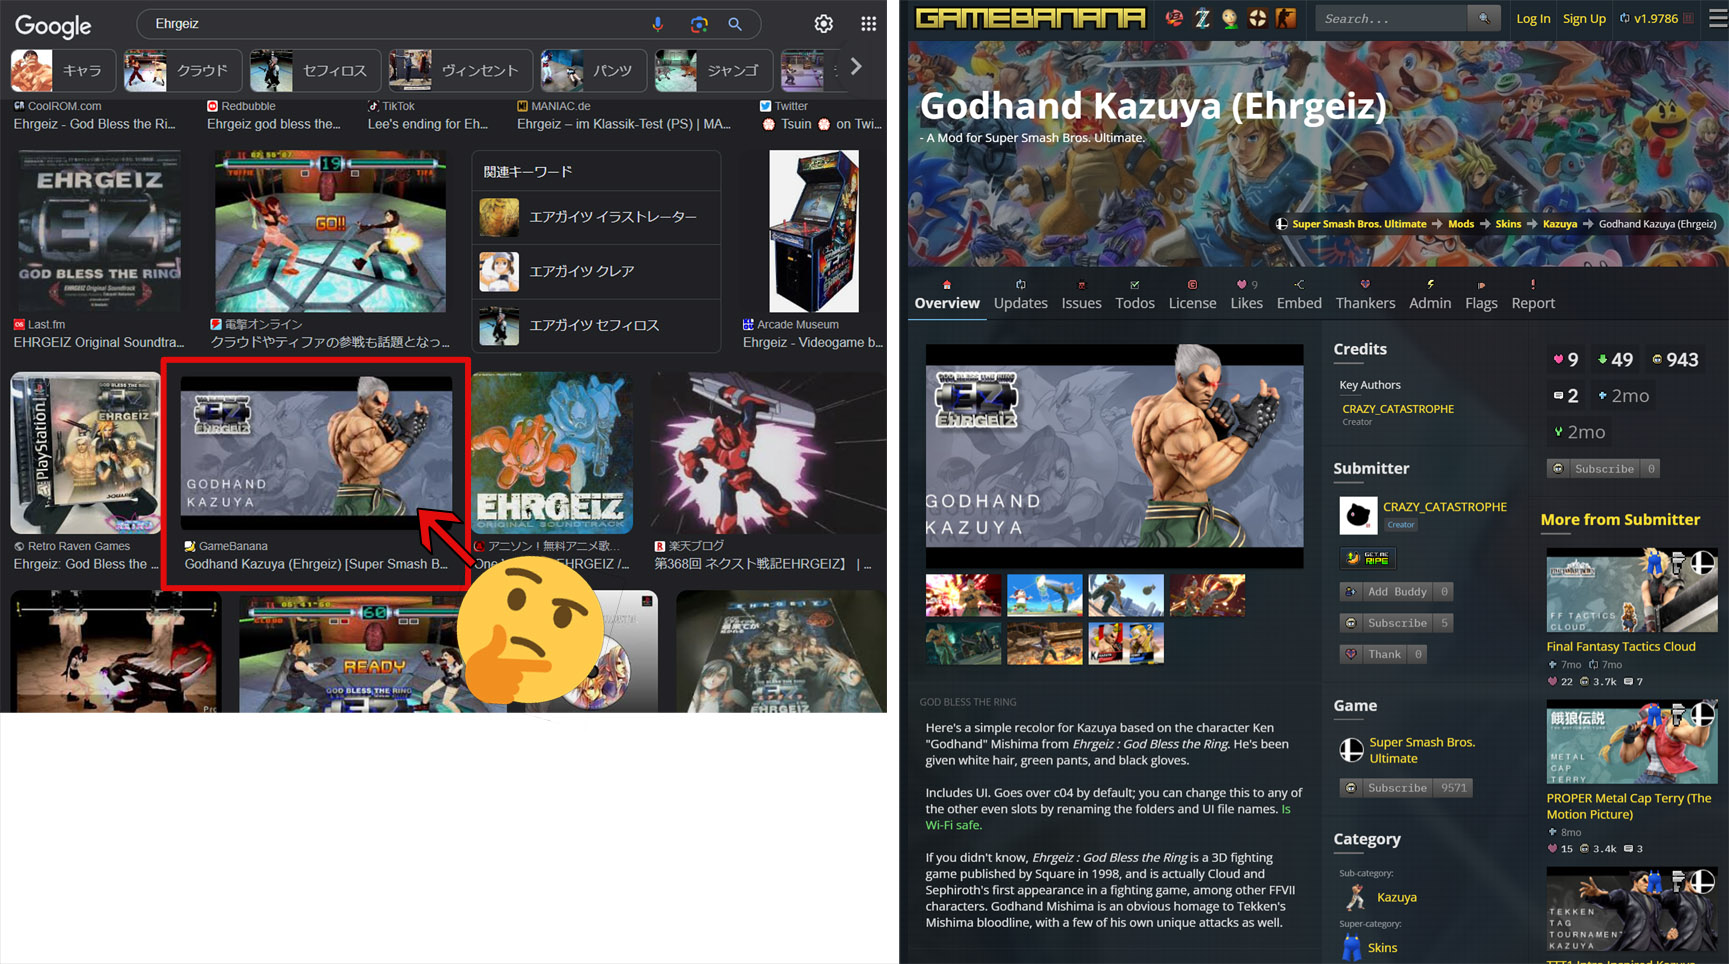The width and height of the screenshot is (1729, 964).
Task: Click the 'Is Wi-Fi safe.' link
Action: [1108, 817]
